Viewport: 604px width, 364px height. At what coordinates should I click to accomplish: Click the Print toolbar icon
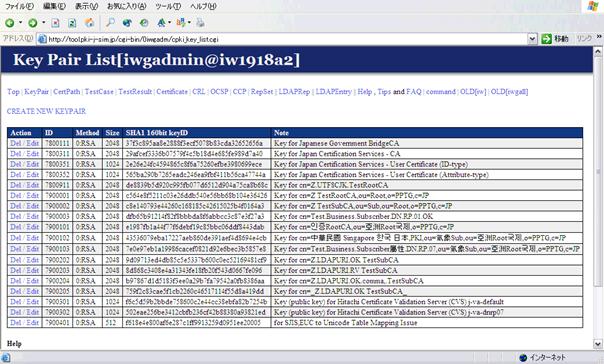tap(200, 23)
